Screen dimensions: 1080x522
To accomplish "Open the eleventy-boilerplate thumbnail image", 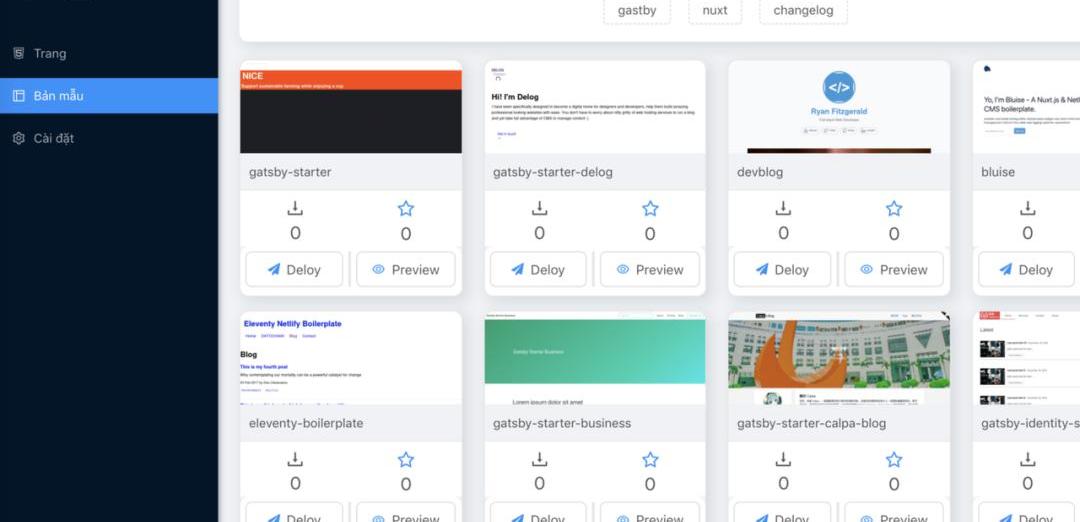I will tap(351, 358).
